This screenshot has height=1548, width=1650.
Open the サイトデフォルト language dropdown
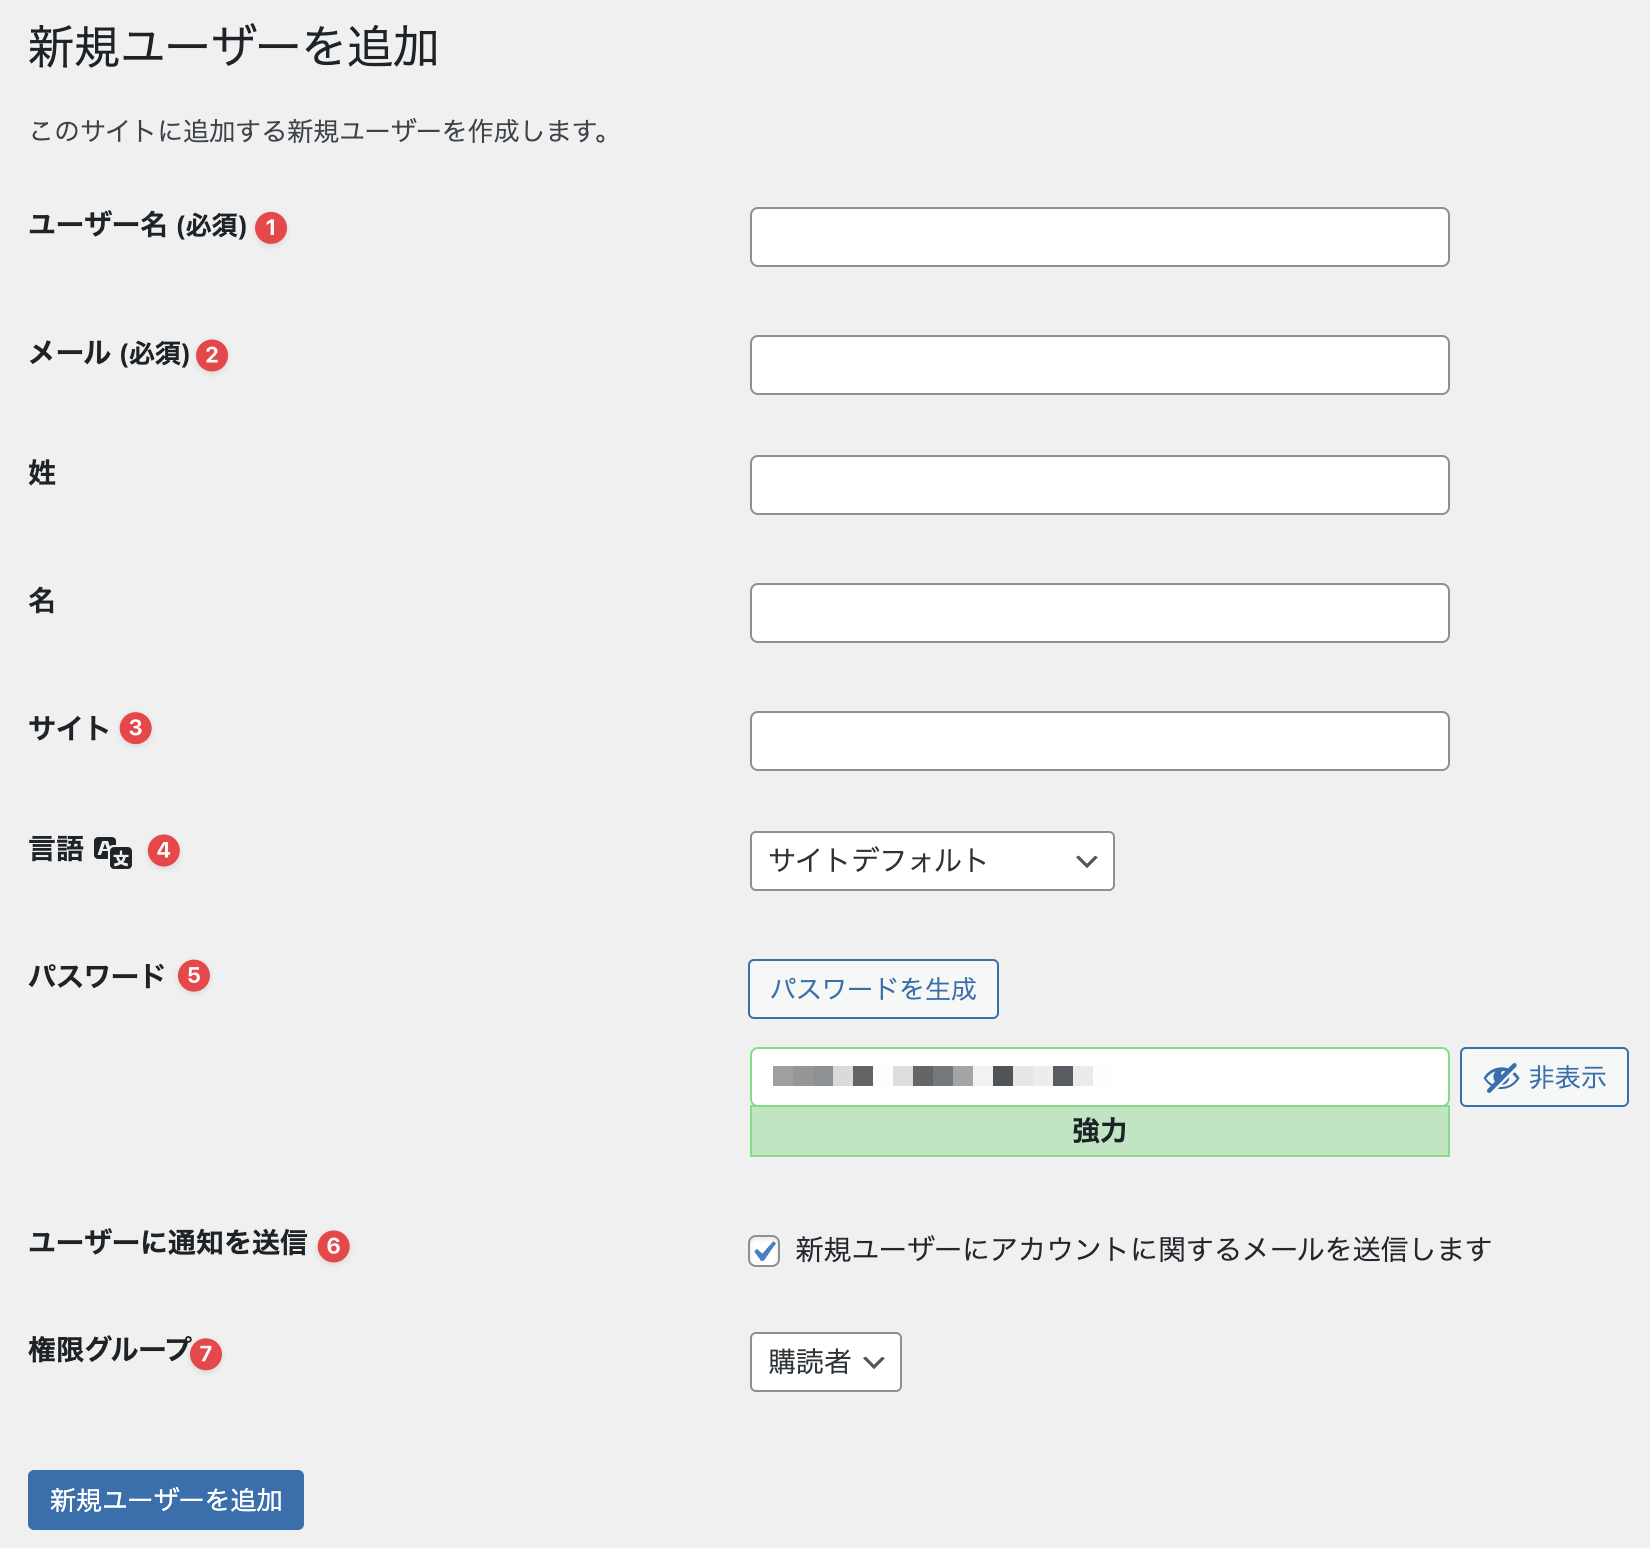click(932, 861)
